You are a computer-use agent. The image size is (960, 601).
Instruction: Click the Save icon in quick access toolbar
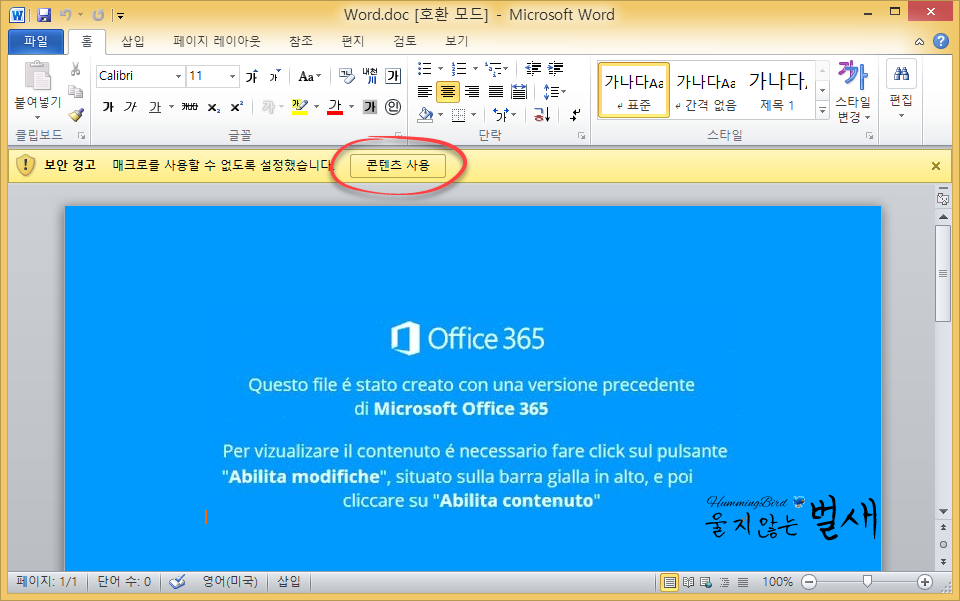tap(44, 15)
